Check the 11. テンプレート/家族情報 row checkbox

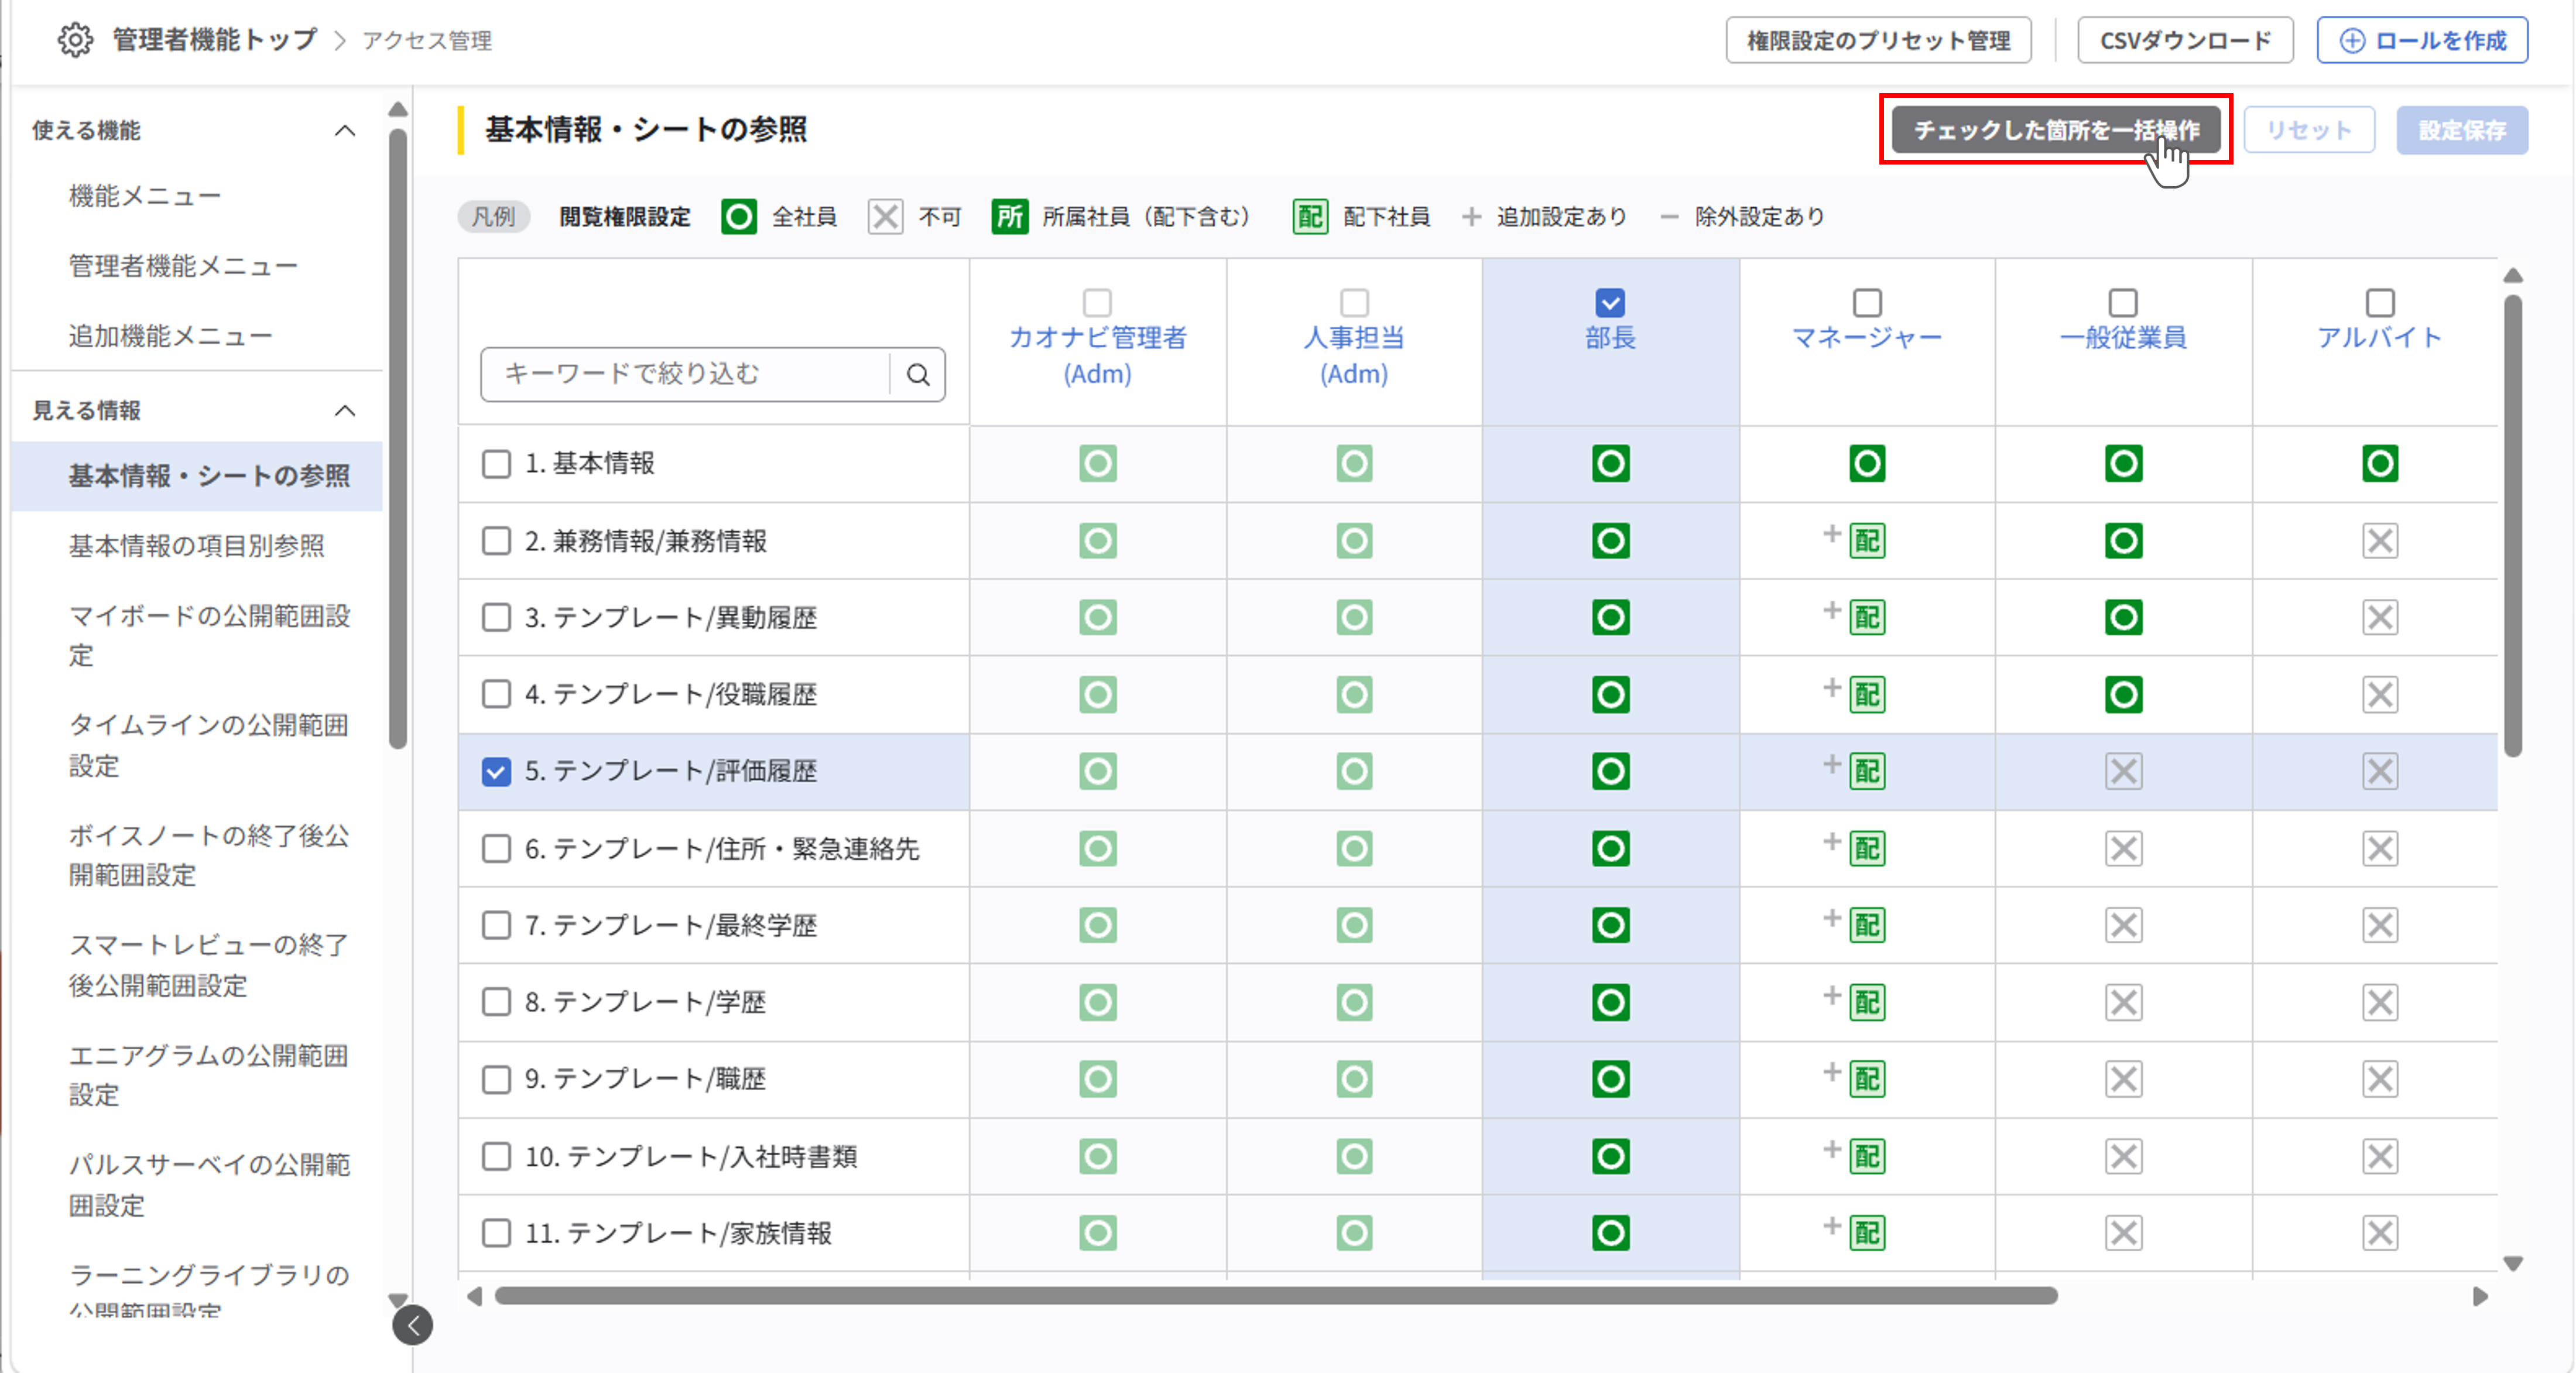[496, 1233]
